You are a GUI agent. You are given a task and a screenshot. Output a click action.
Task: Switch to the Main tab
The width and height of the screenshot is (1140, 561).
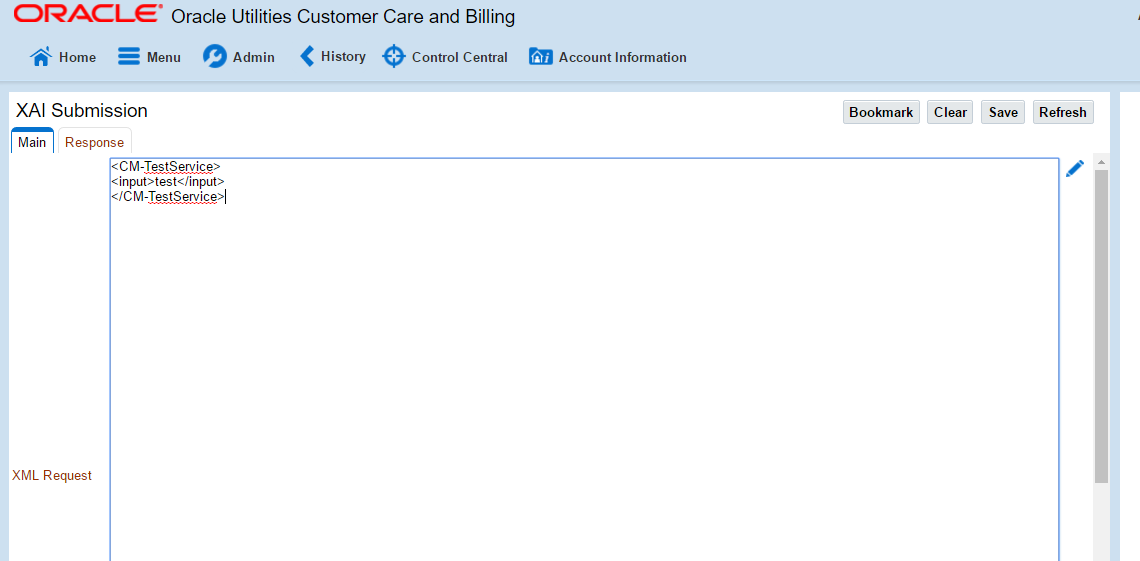click(x=32, y=142)
